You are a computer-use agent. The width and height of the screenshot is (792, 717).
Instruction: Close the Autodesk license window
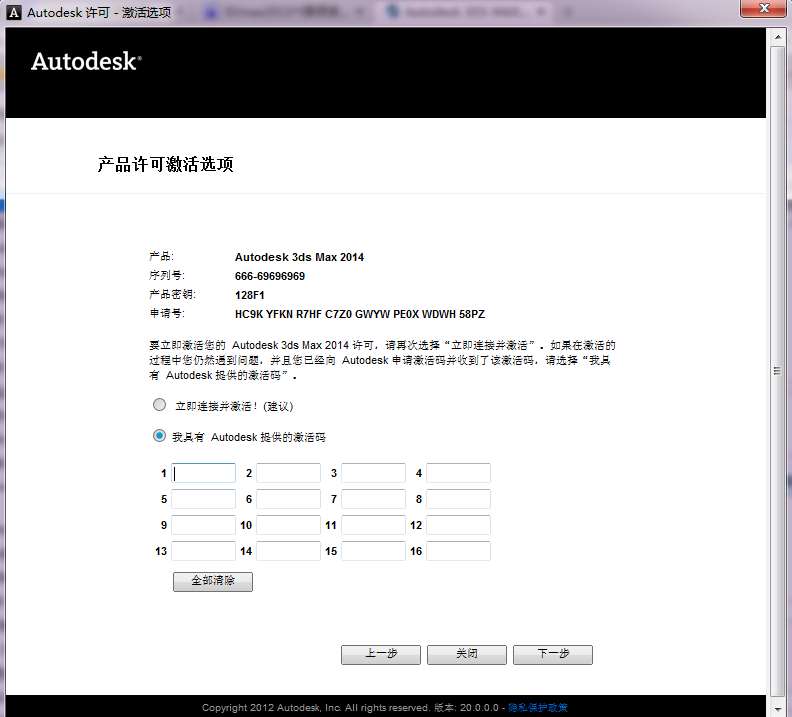coord(763,9)
